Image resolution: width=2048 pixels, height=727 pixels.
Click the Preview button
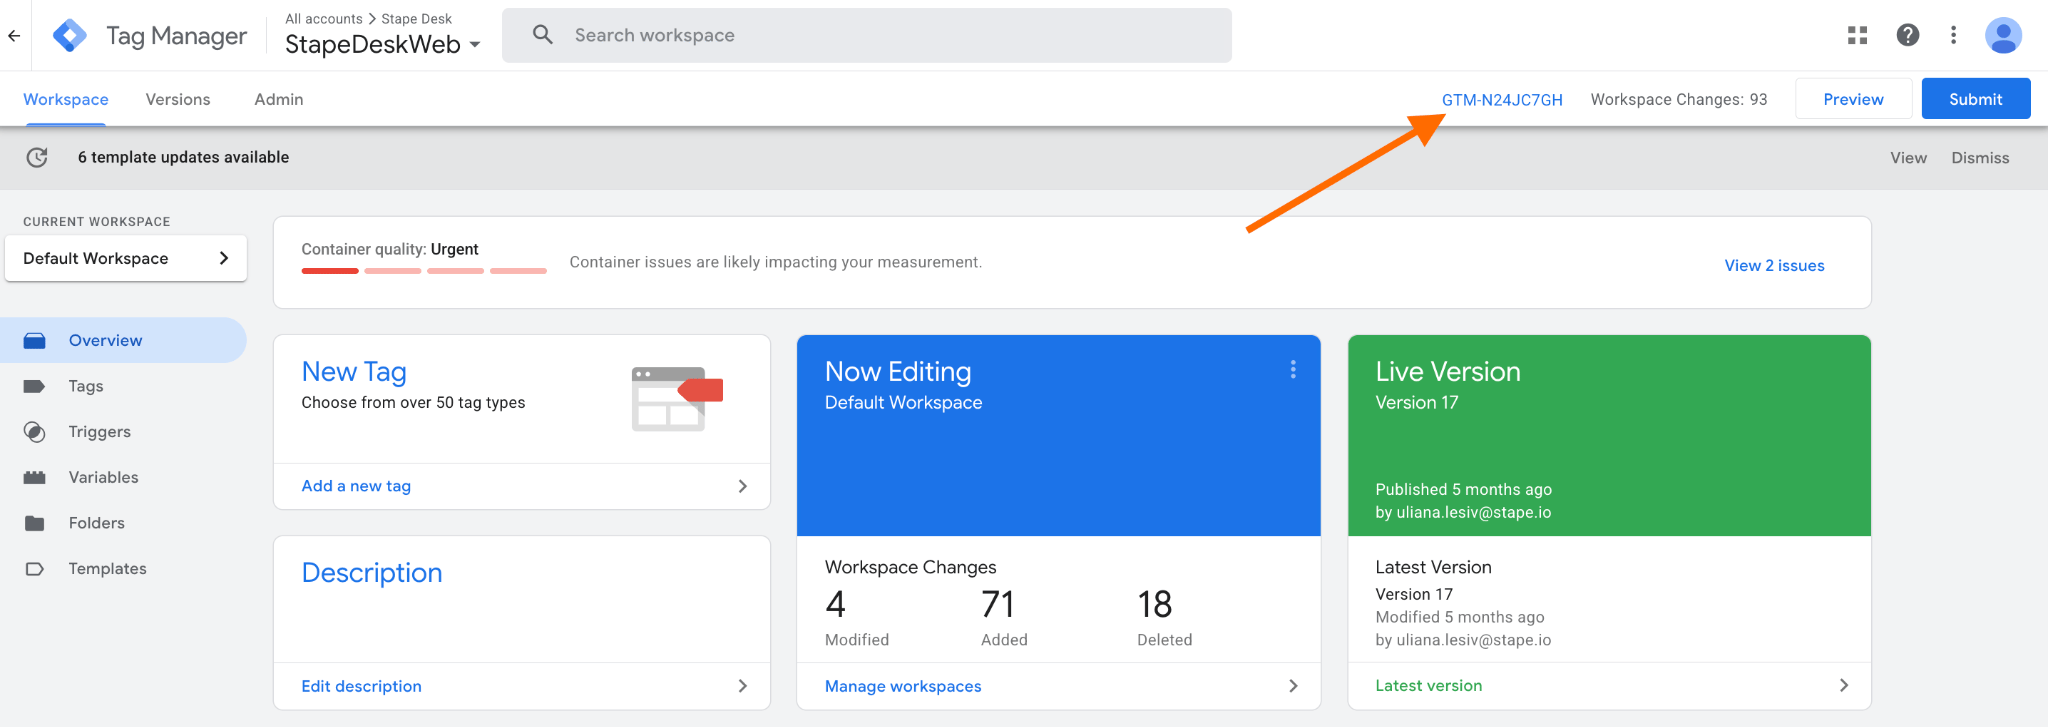point(1853,99)
